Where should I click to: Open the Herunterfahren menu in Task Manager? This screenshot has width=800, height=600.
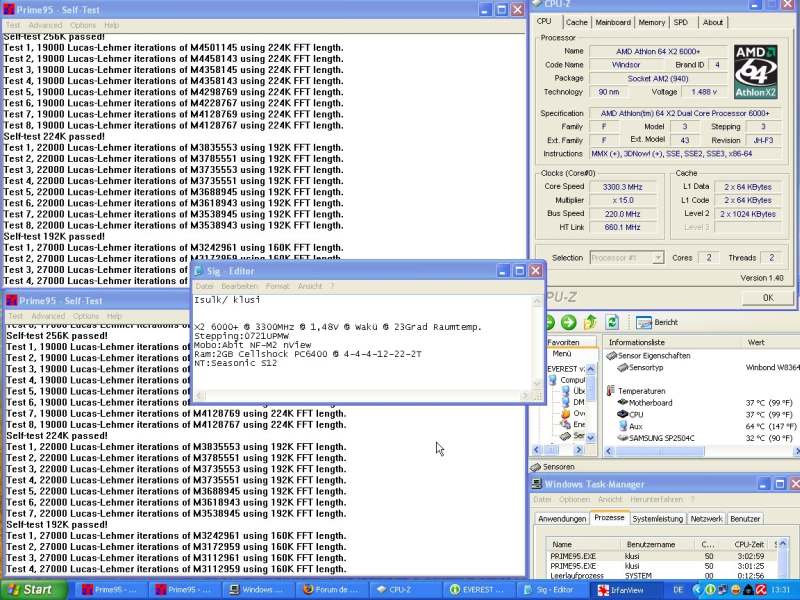(x=656, y=499)
